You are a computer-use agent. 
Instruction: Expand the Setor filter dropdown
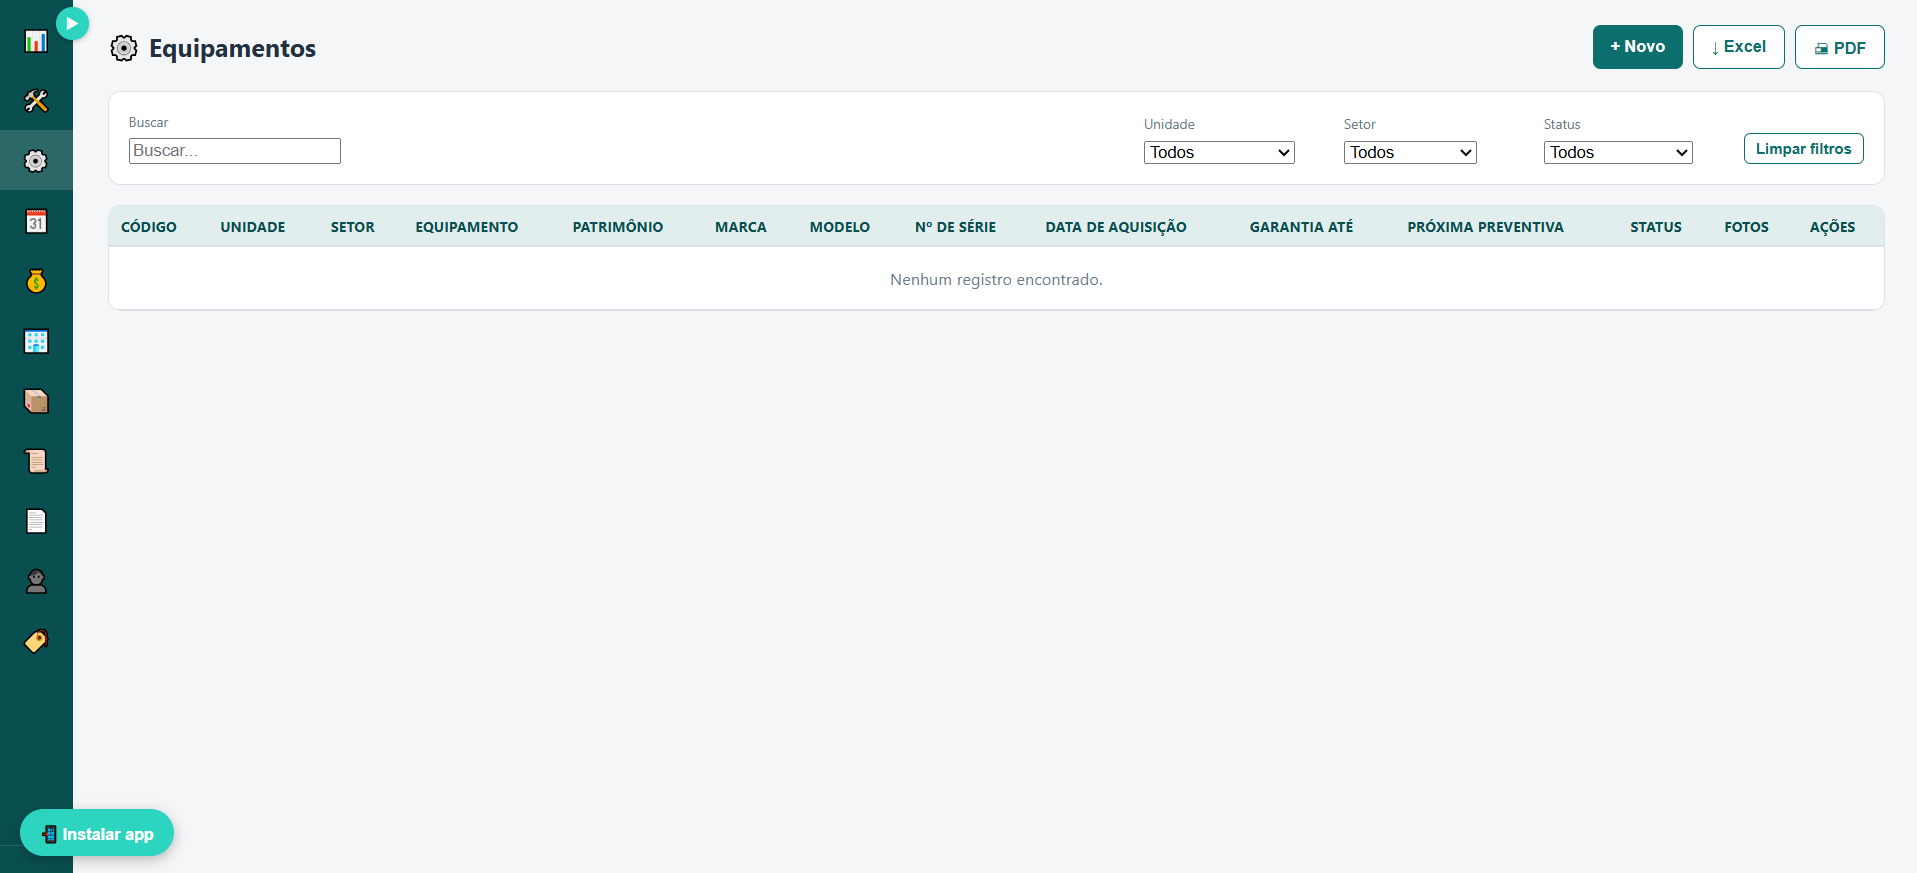[x=1410, y=152]
